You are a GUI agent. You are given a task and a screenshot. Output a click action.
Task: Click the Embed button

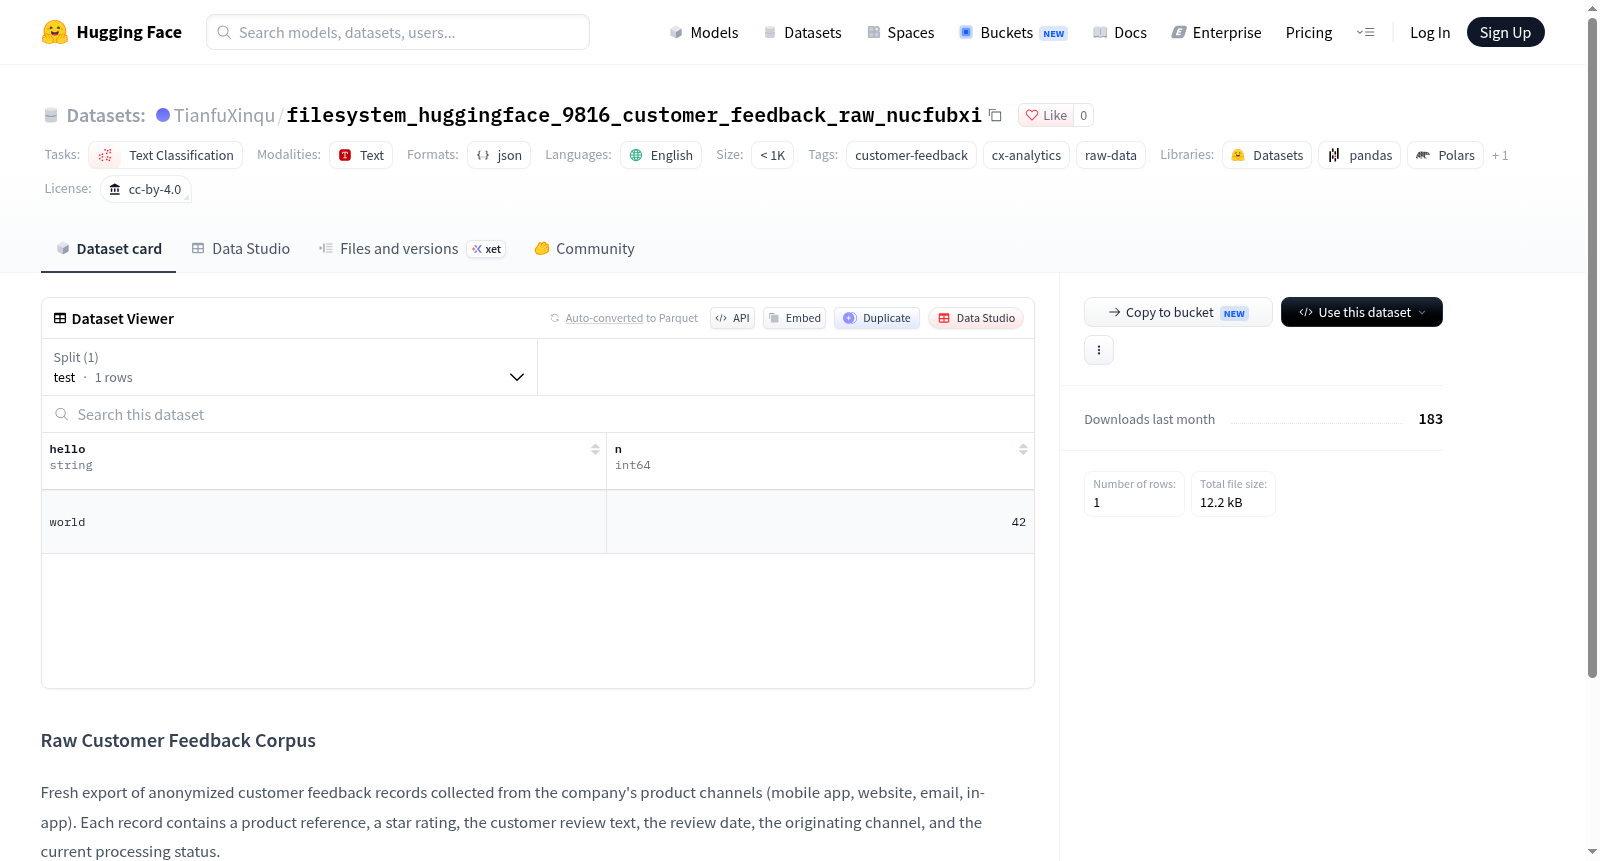(794, 318)
